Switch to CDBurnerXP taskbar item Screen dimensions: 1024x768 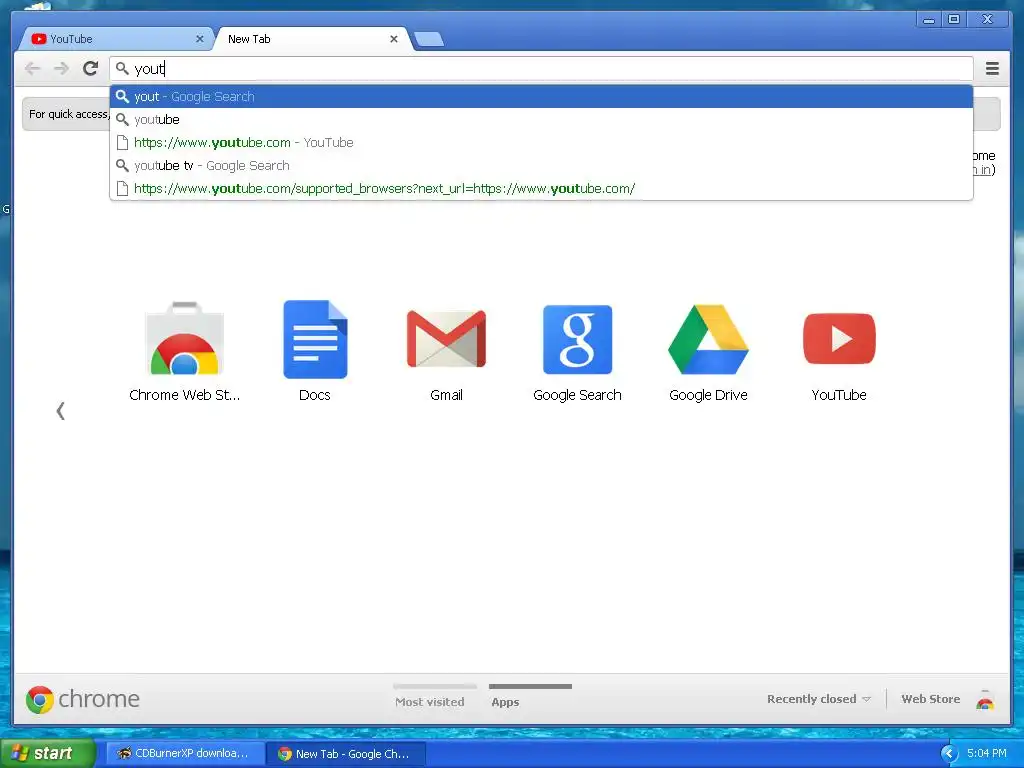click(185, 754)
